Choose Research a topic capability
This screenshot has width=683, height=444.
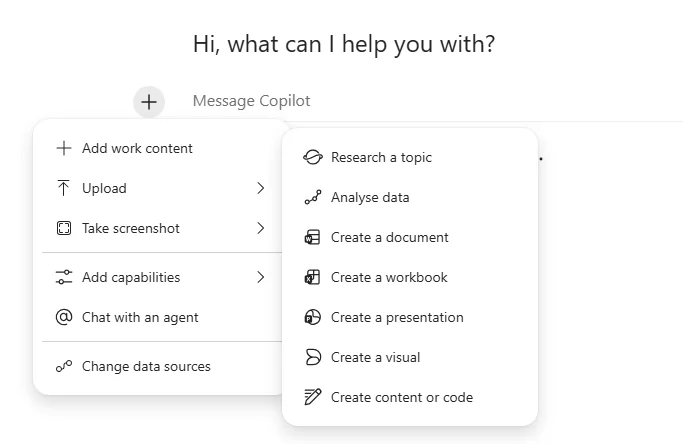click(410, 157)
